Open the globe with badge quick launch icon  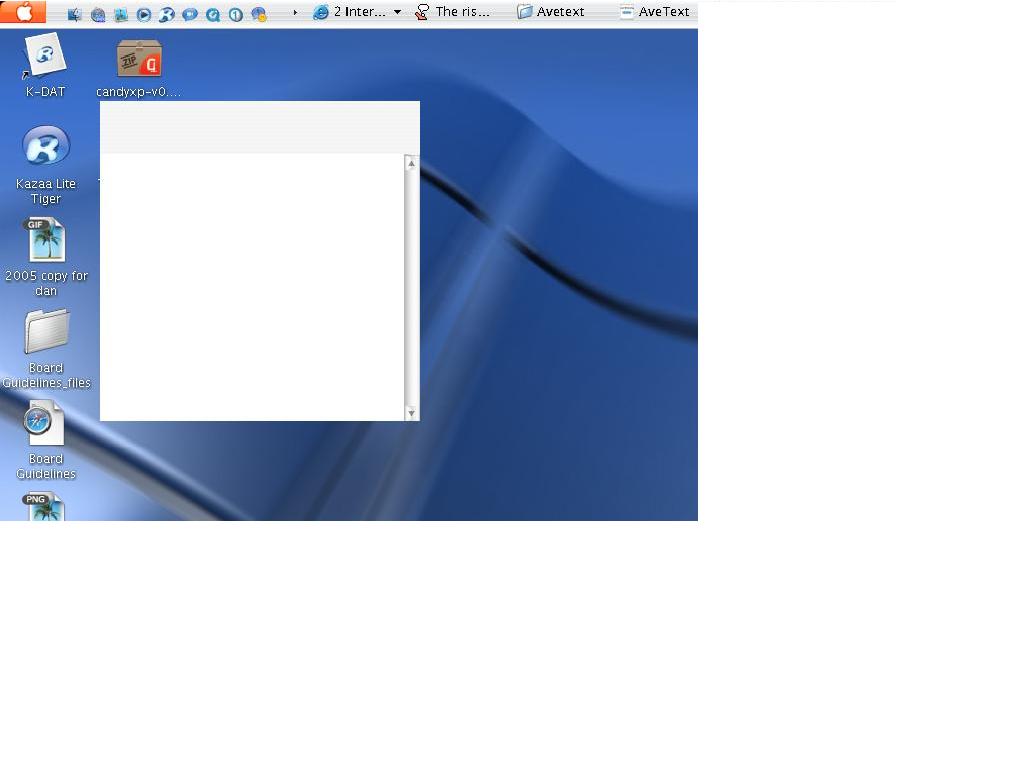coord(259,14)
